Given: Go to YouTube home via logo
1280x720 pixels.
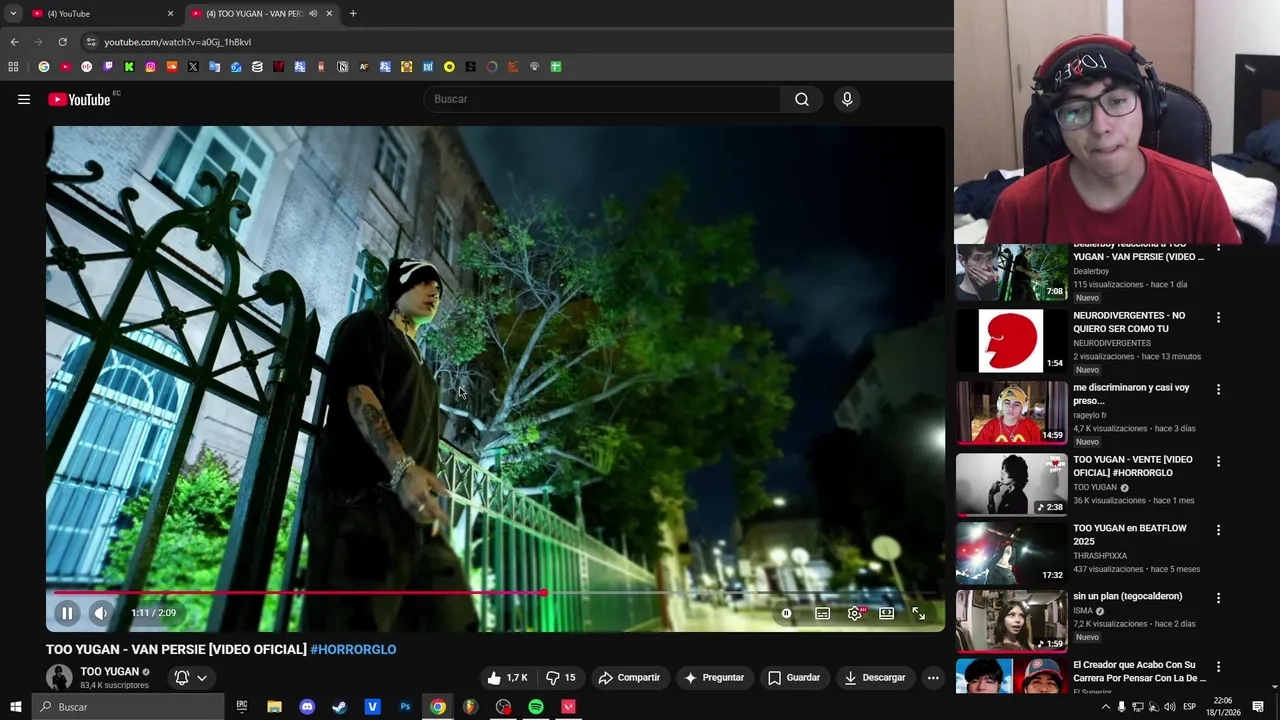Looking at the screenshot, I should pyautogui.click(x=80, y=99).
